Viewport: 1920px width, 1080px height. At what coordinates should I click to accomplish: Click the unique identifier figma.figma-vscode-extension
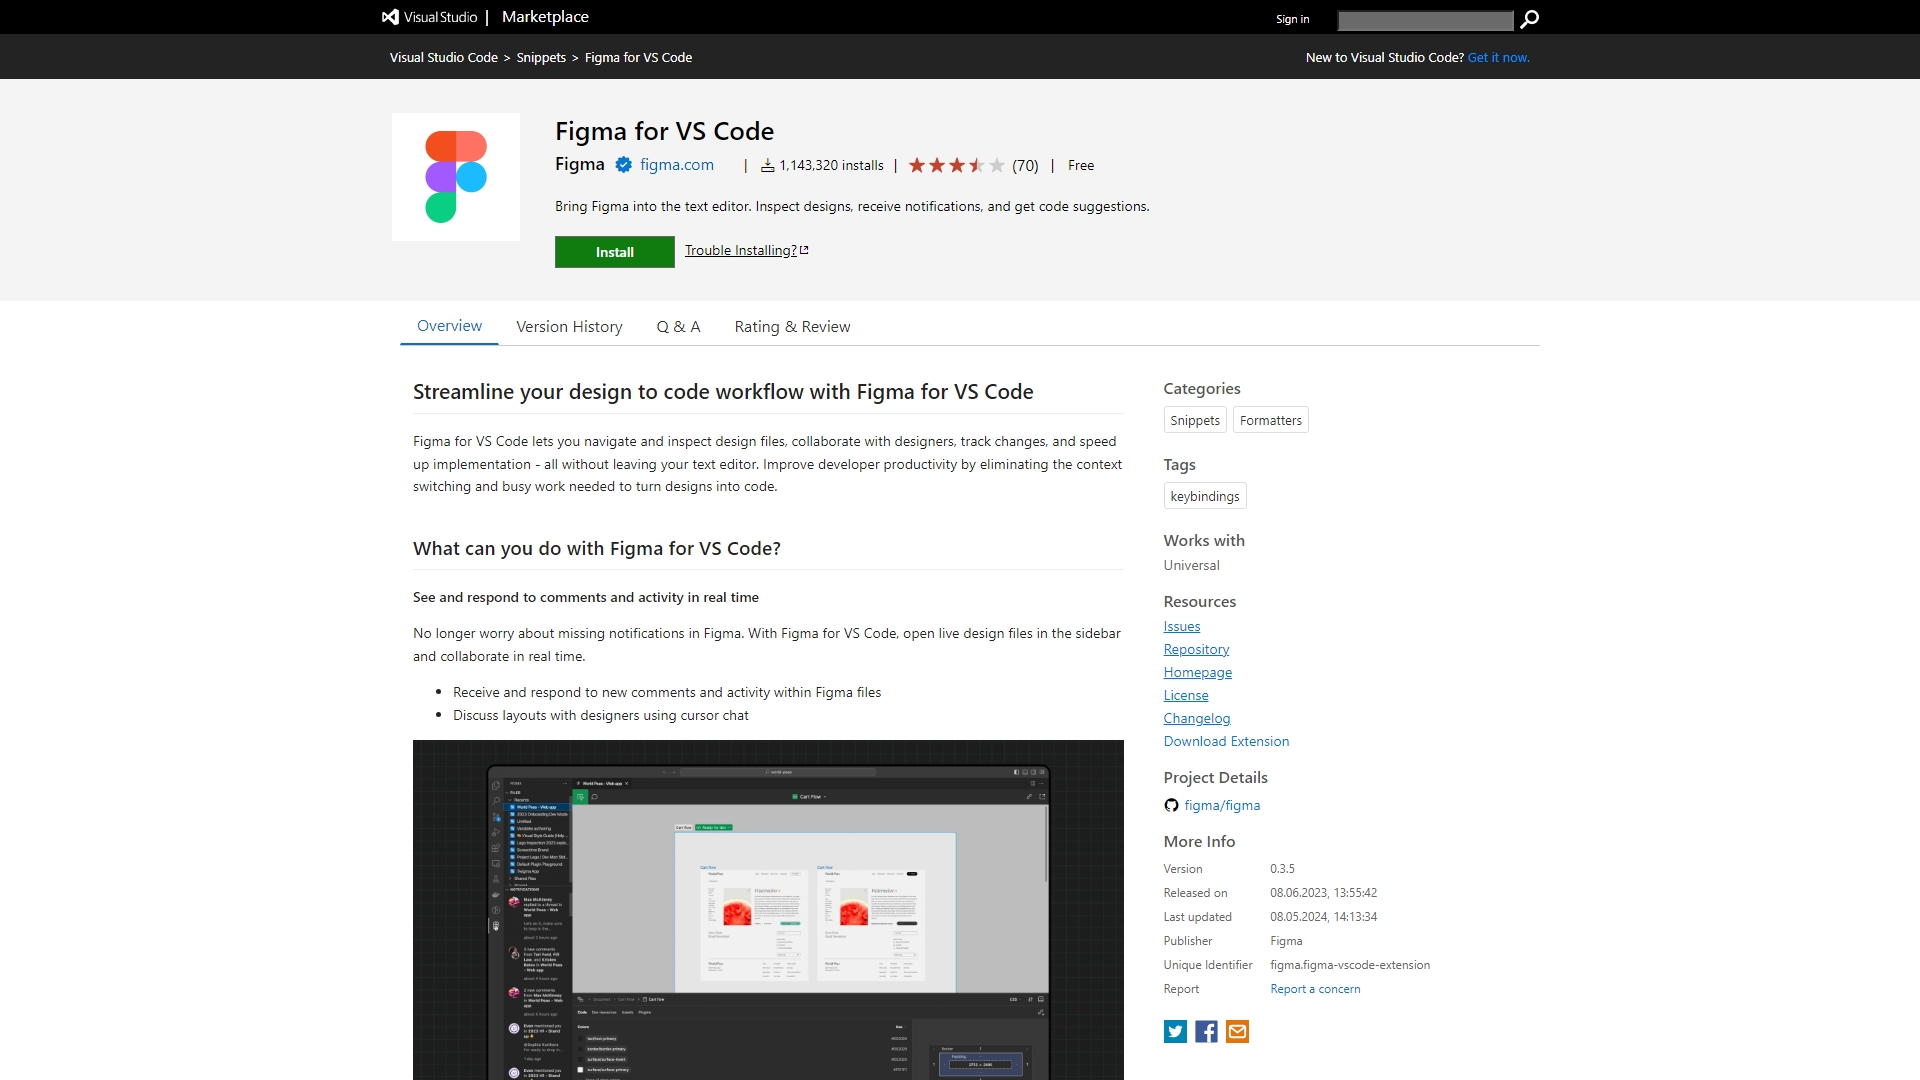[x=1350, y=965]
